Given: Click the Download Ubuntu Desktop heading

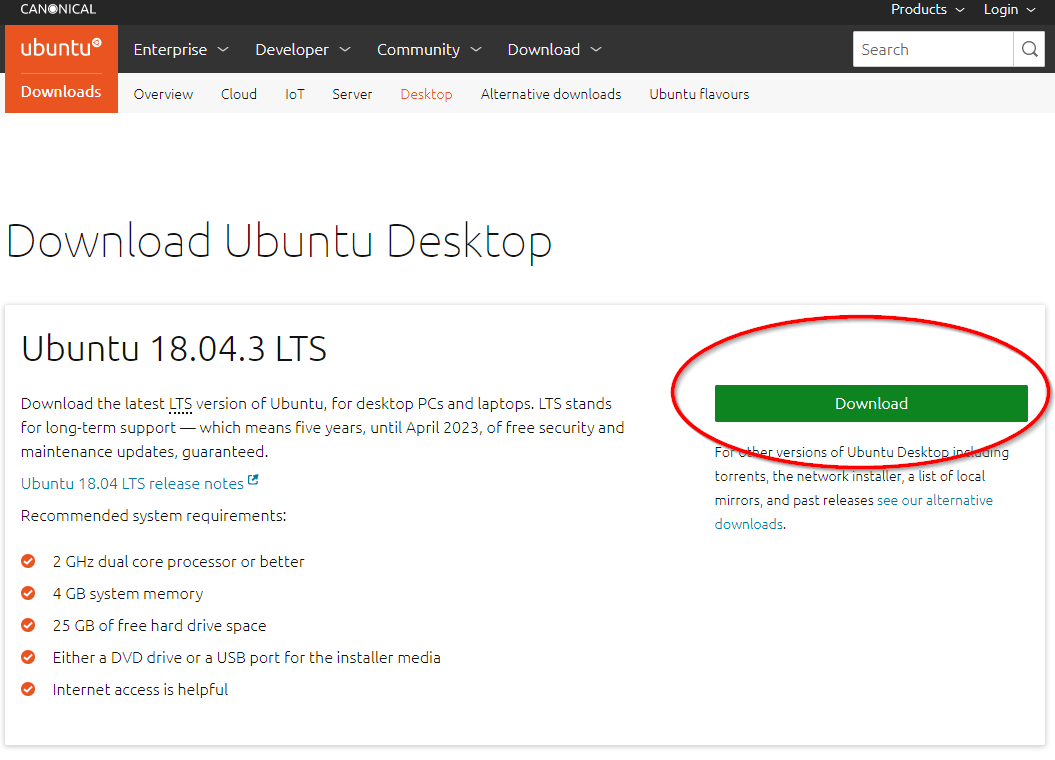Looking at the screenshot, I should 279,242.
